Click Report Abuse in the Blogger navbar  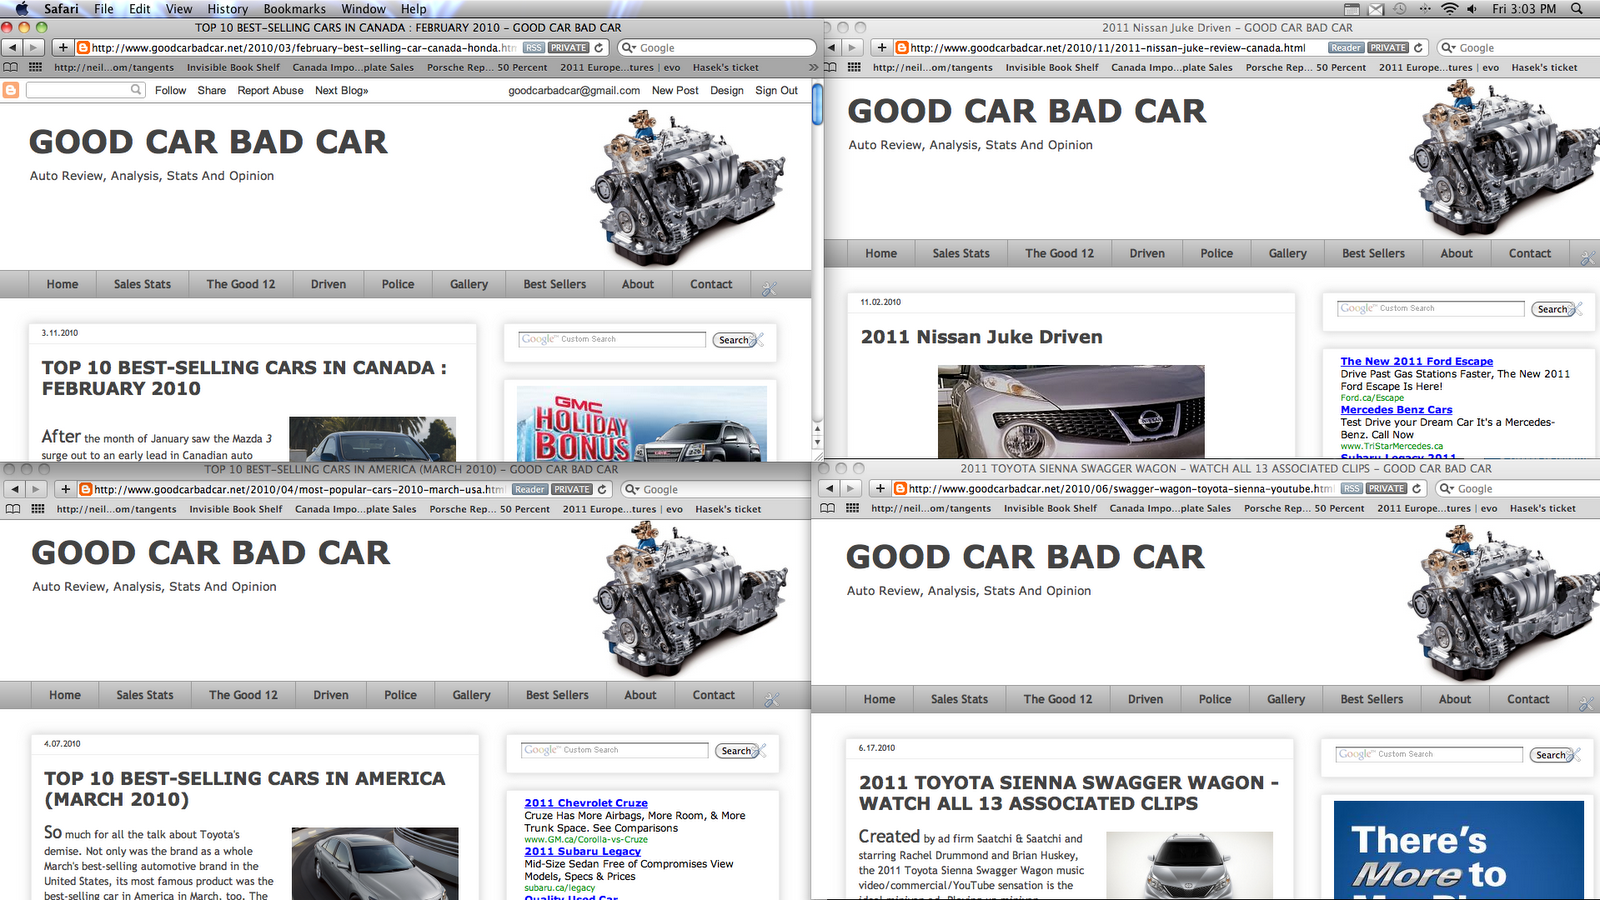point(270,90)
